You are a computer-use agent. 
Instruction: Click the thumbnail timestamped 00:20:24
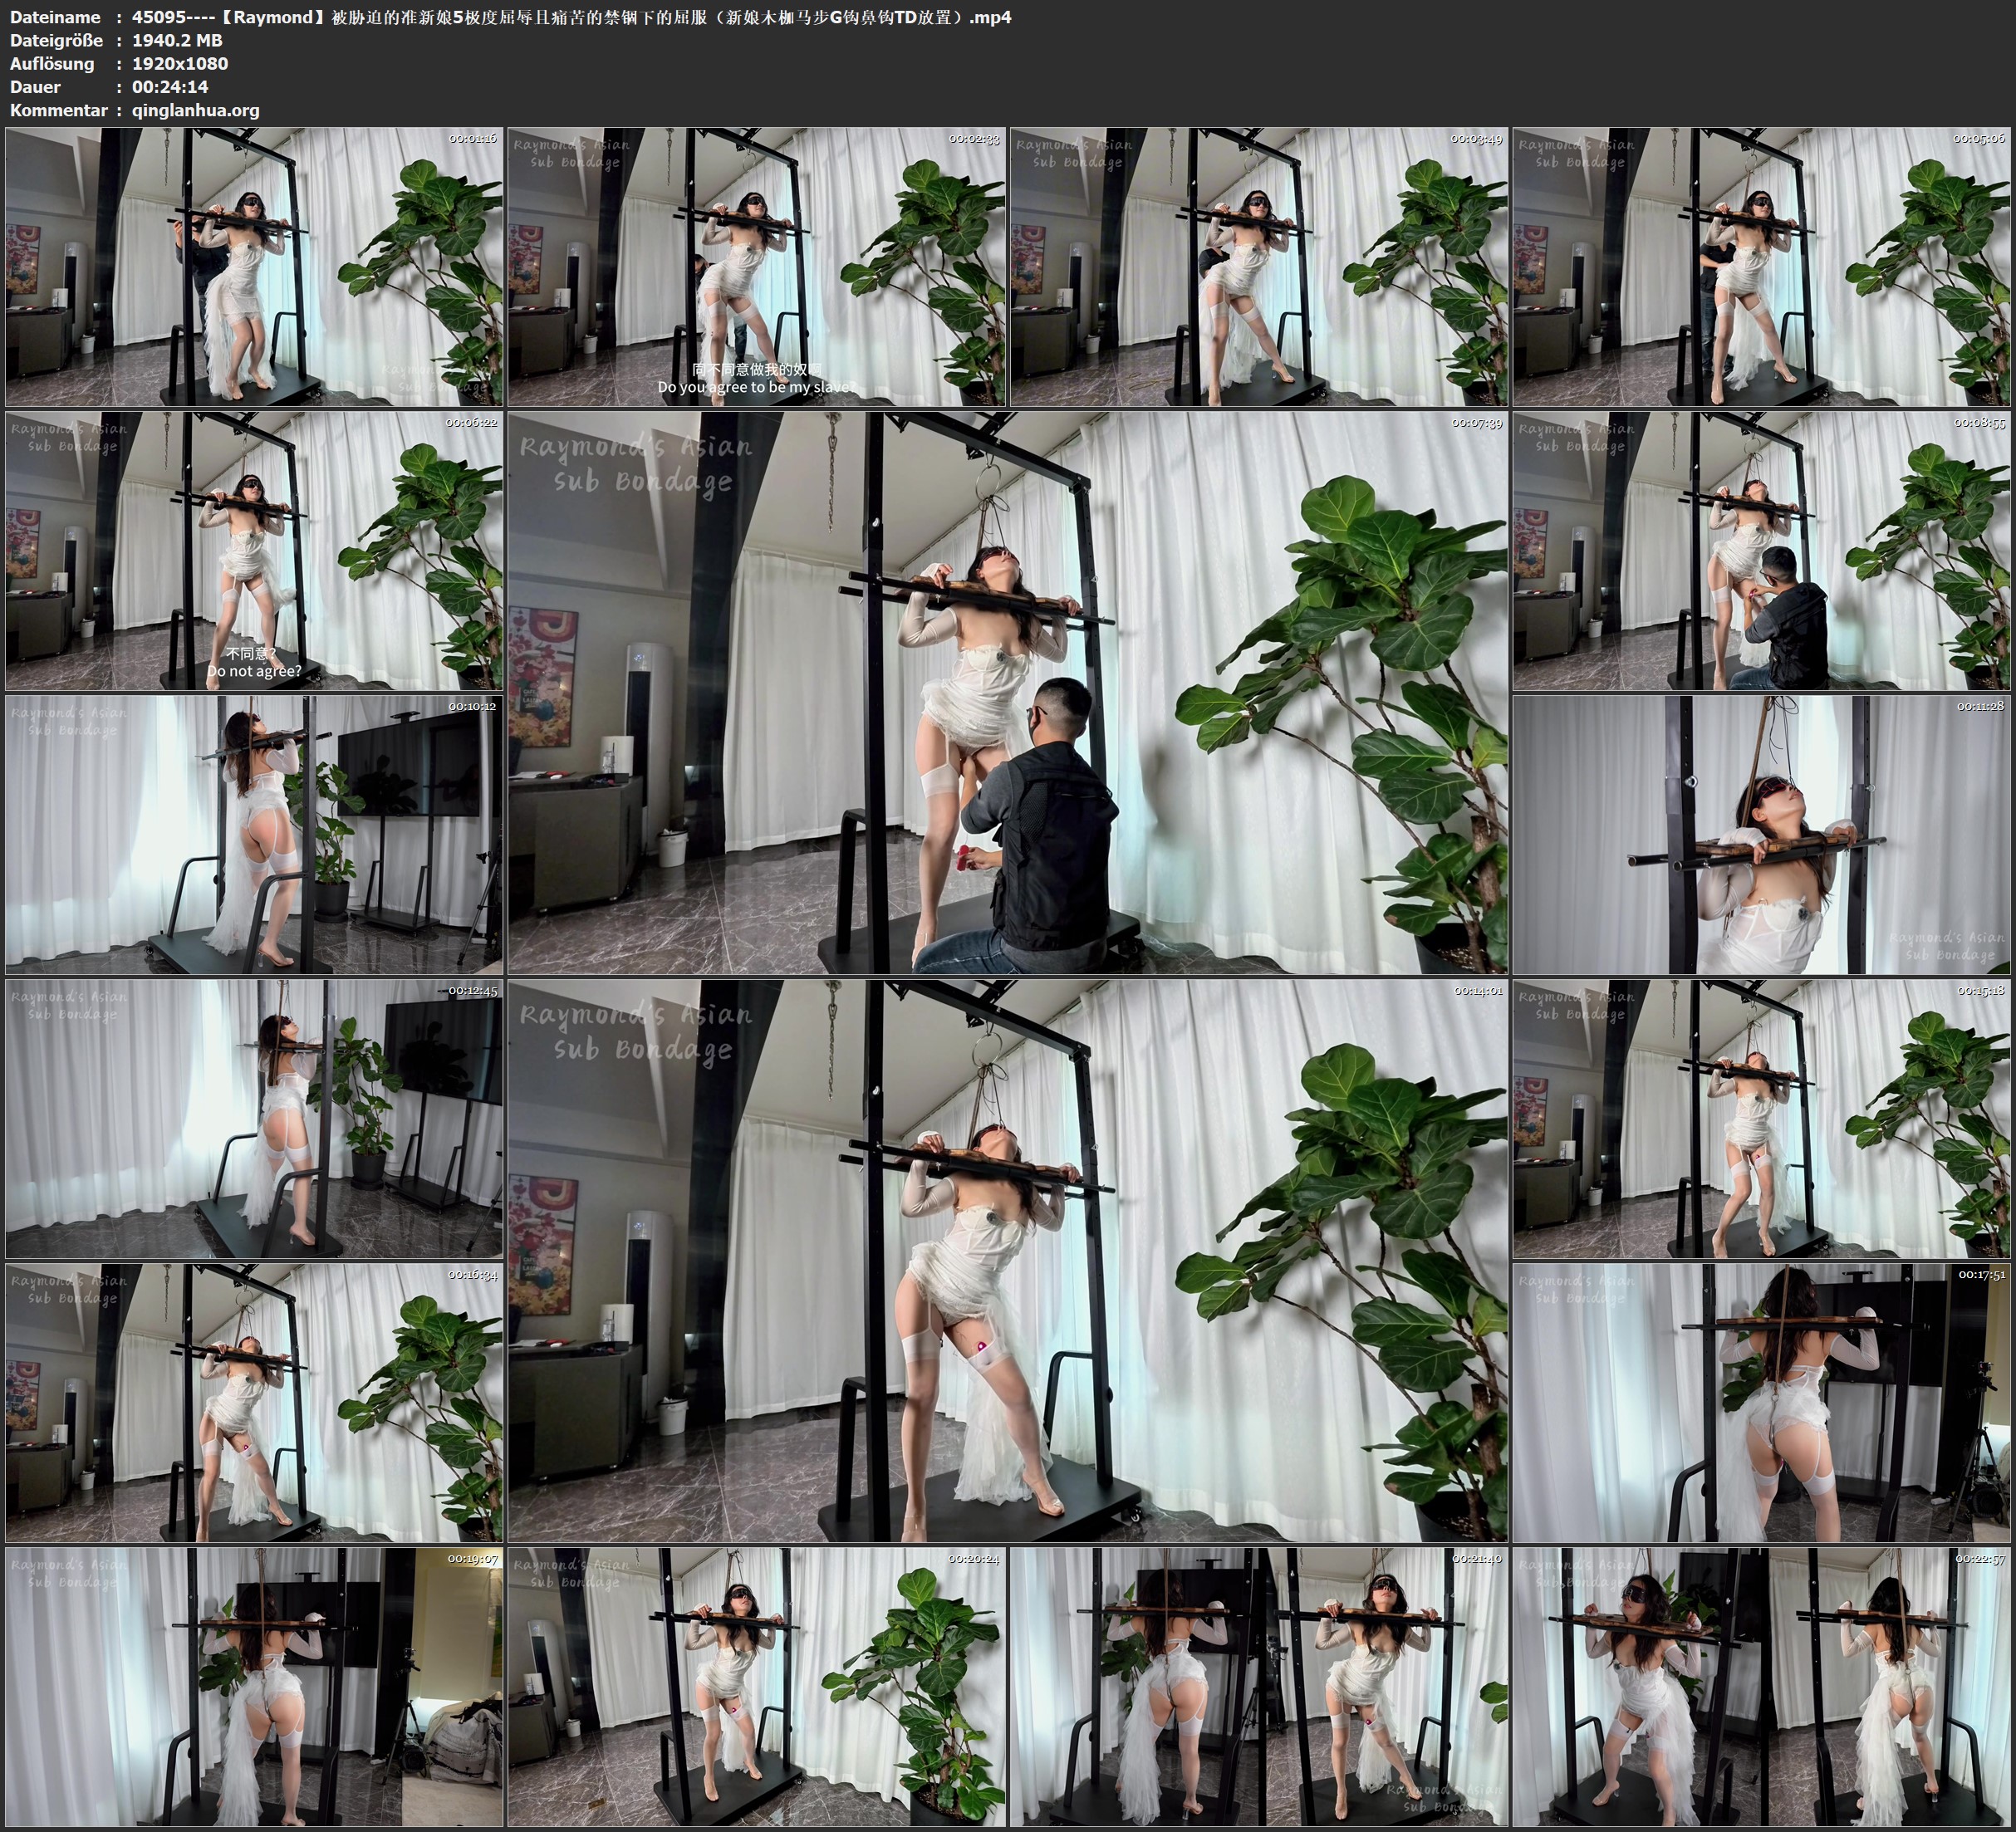pos(757,1687)
